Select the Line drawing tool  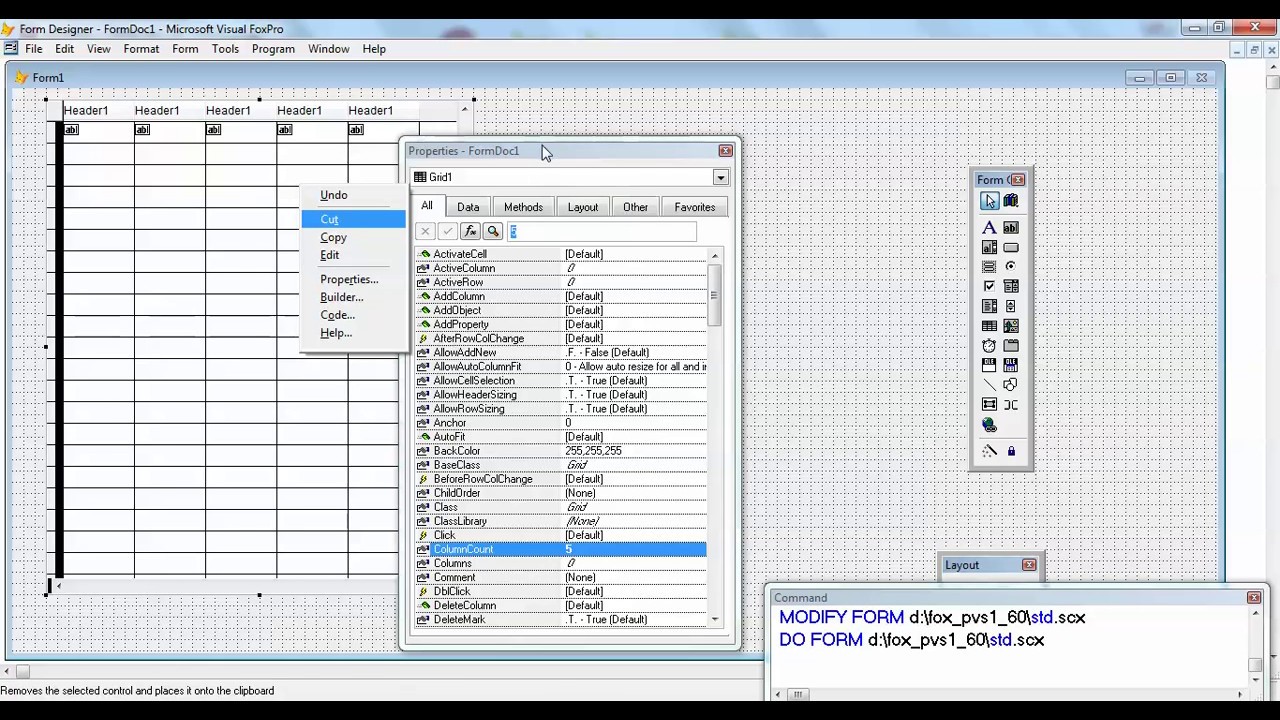[989, 385]
